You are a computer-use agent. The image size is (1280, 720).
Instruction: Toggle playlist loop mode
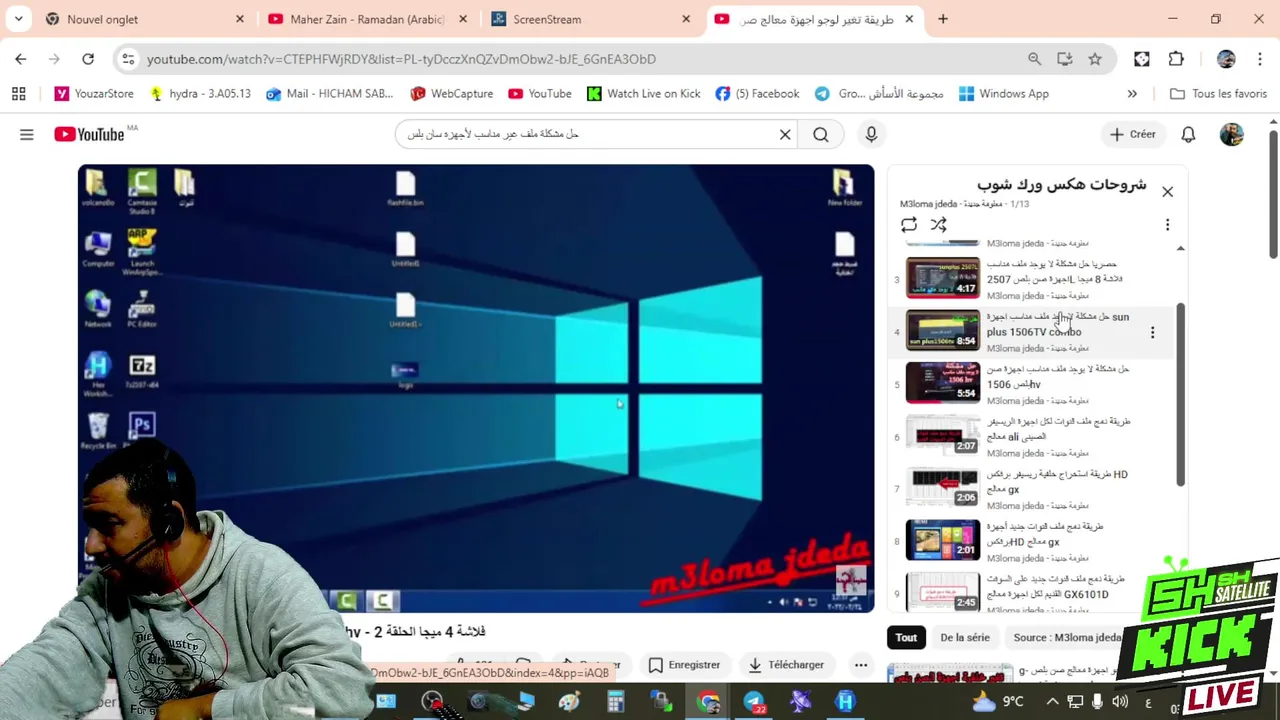[908, 225]
